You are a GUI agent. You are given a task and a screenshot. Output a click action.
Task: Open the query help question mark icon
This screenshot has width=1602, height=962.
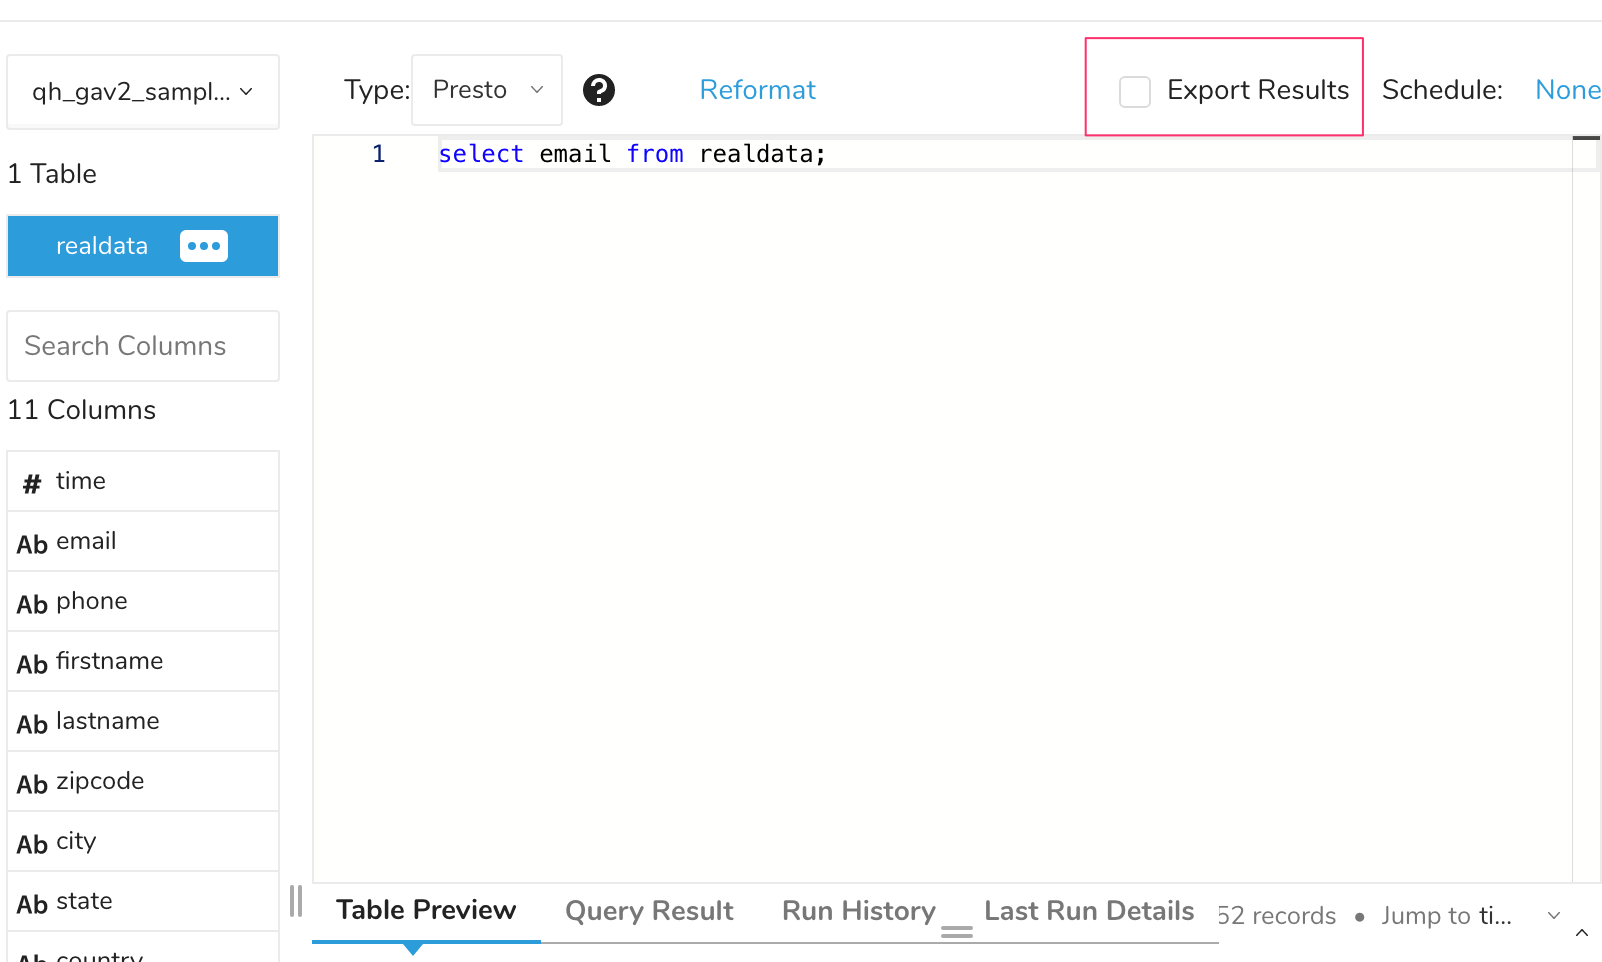click(598, 90)
